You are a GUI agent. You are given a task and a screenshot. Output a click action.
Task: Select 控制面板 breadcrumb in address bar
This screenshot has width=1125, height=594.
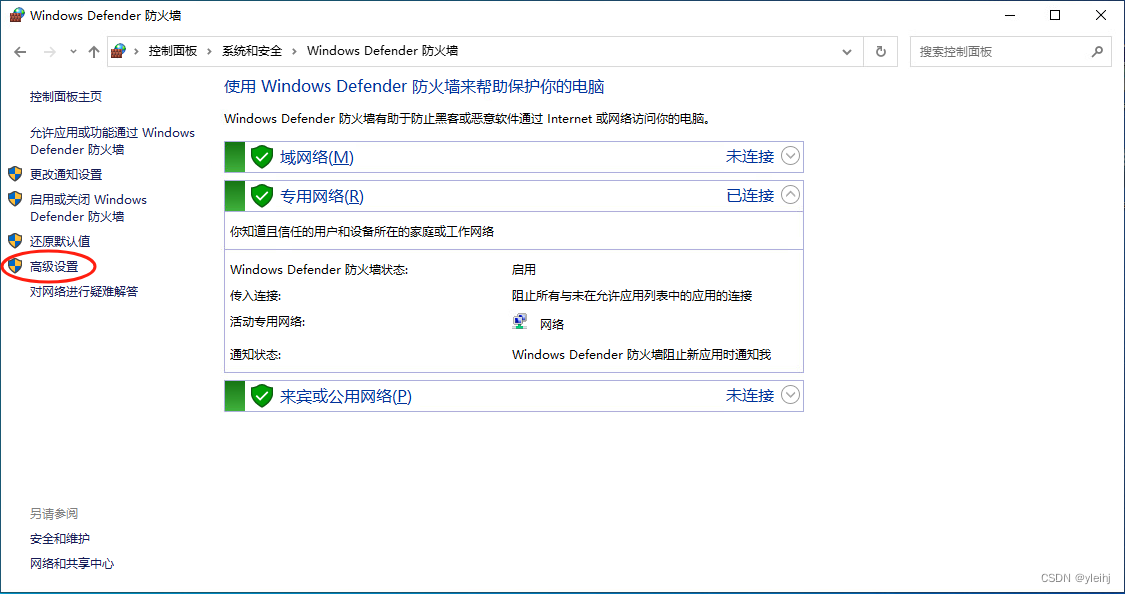coord(173,51)
